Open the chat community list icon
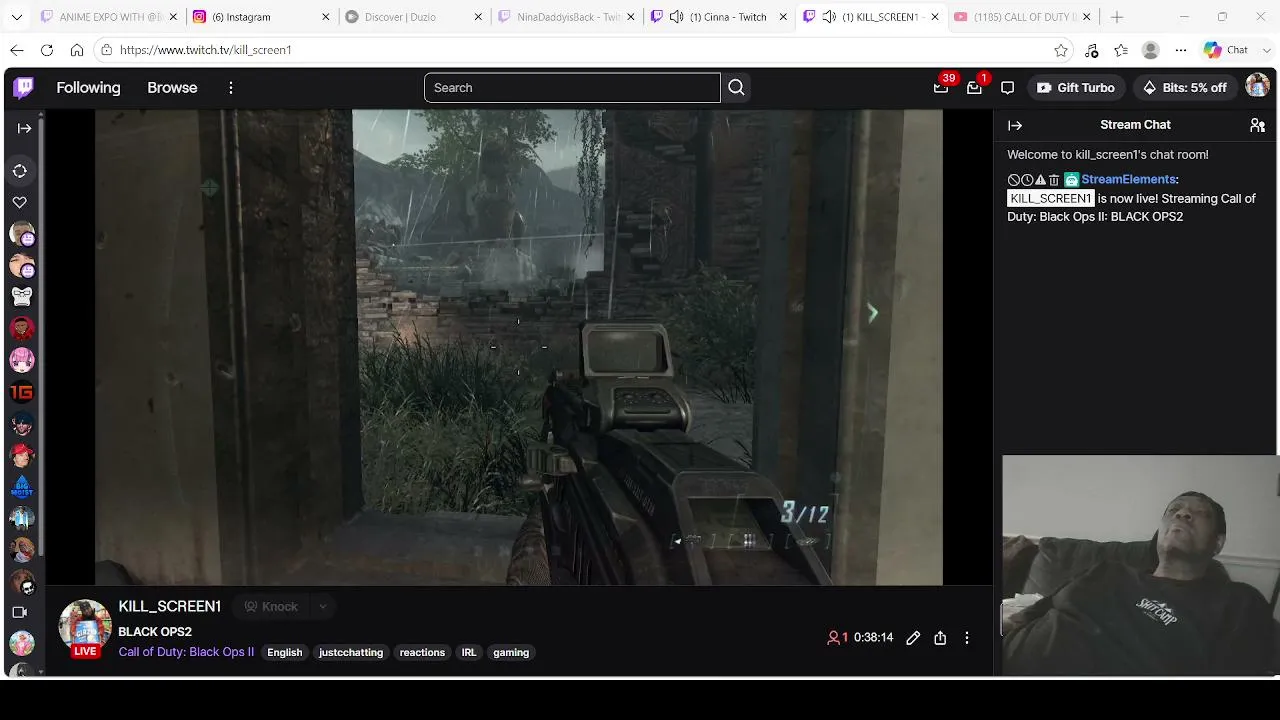Viewport: 1280px width, 720px height. tap(1257, 125)
